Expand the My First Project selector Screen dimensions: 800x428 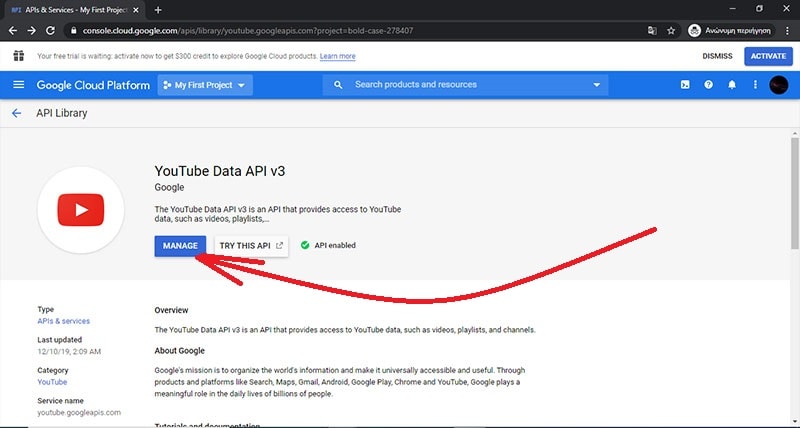pos(205,85)
